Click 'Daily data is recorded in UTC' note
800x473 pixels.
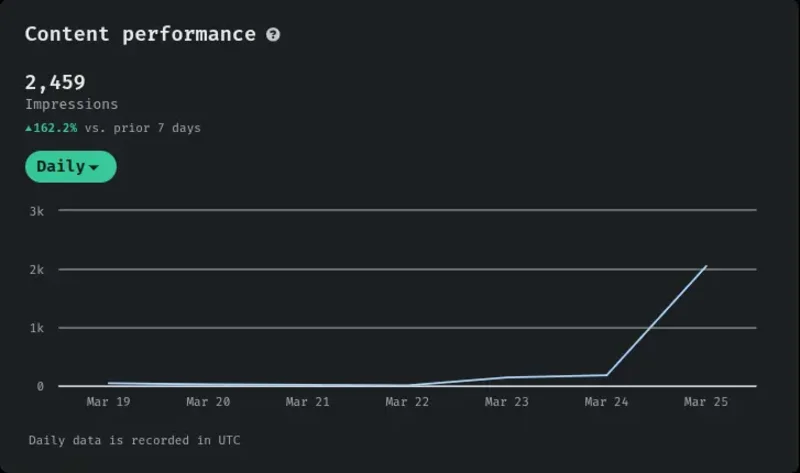[x=134, y=440]
